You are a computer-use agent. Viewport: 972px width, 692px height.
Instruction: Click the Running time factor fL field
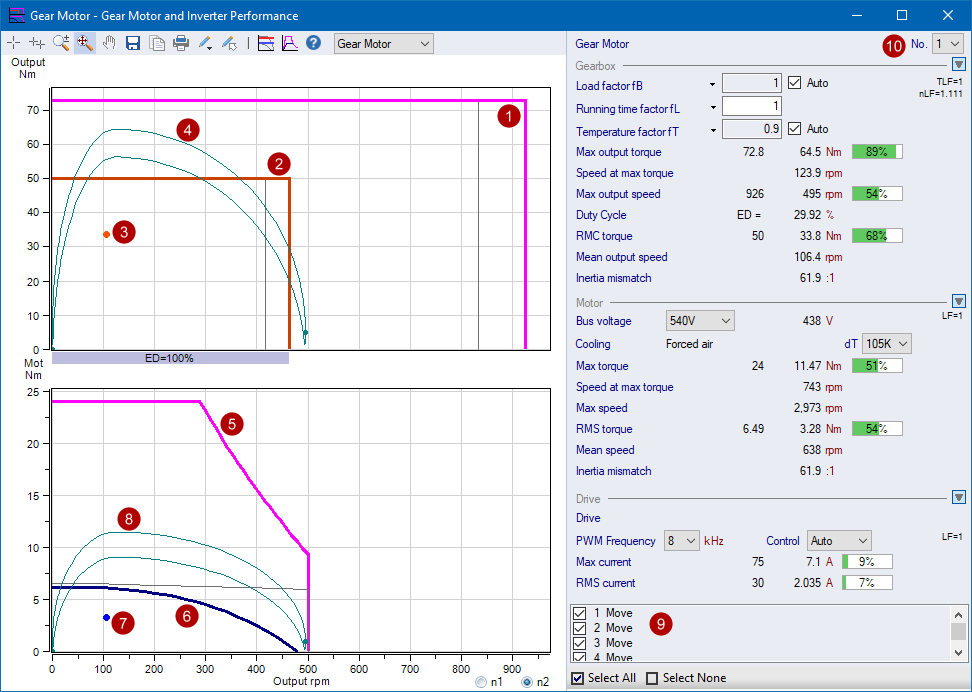[751, 106]
